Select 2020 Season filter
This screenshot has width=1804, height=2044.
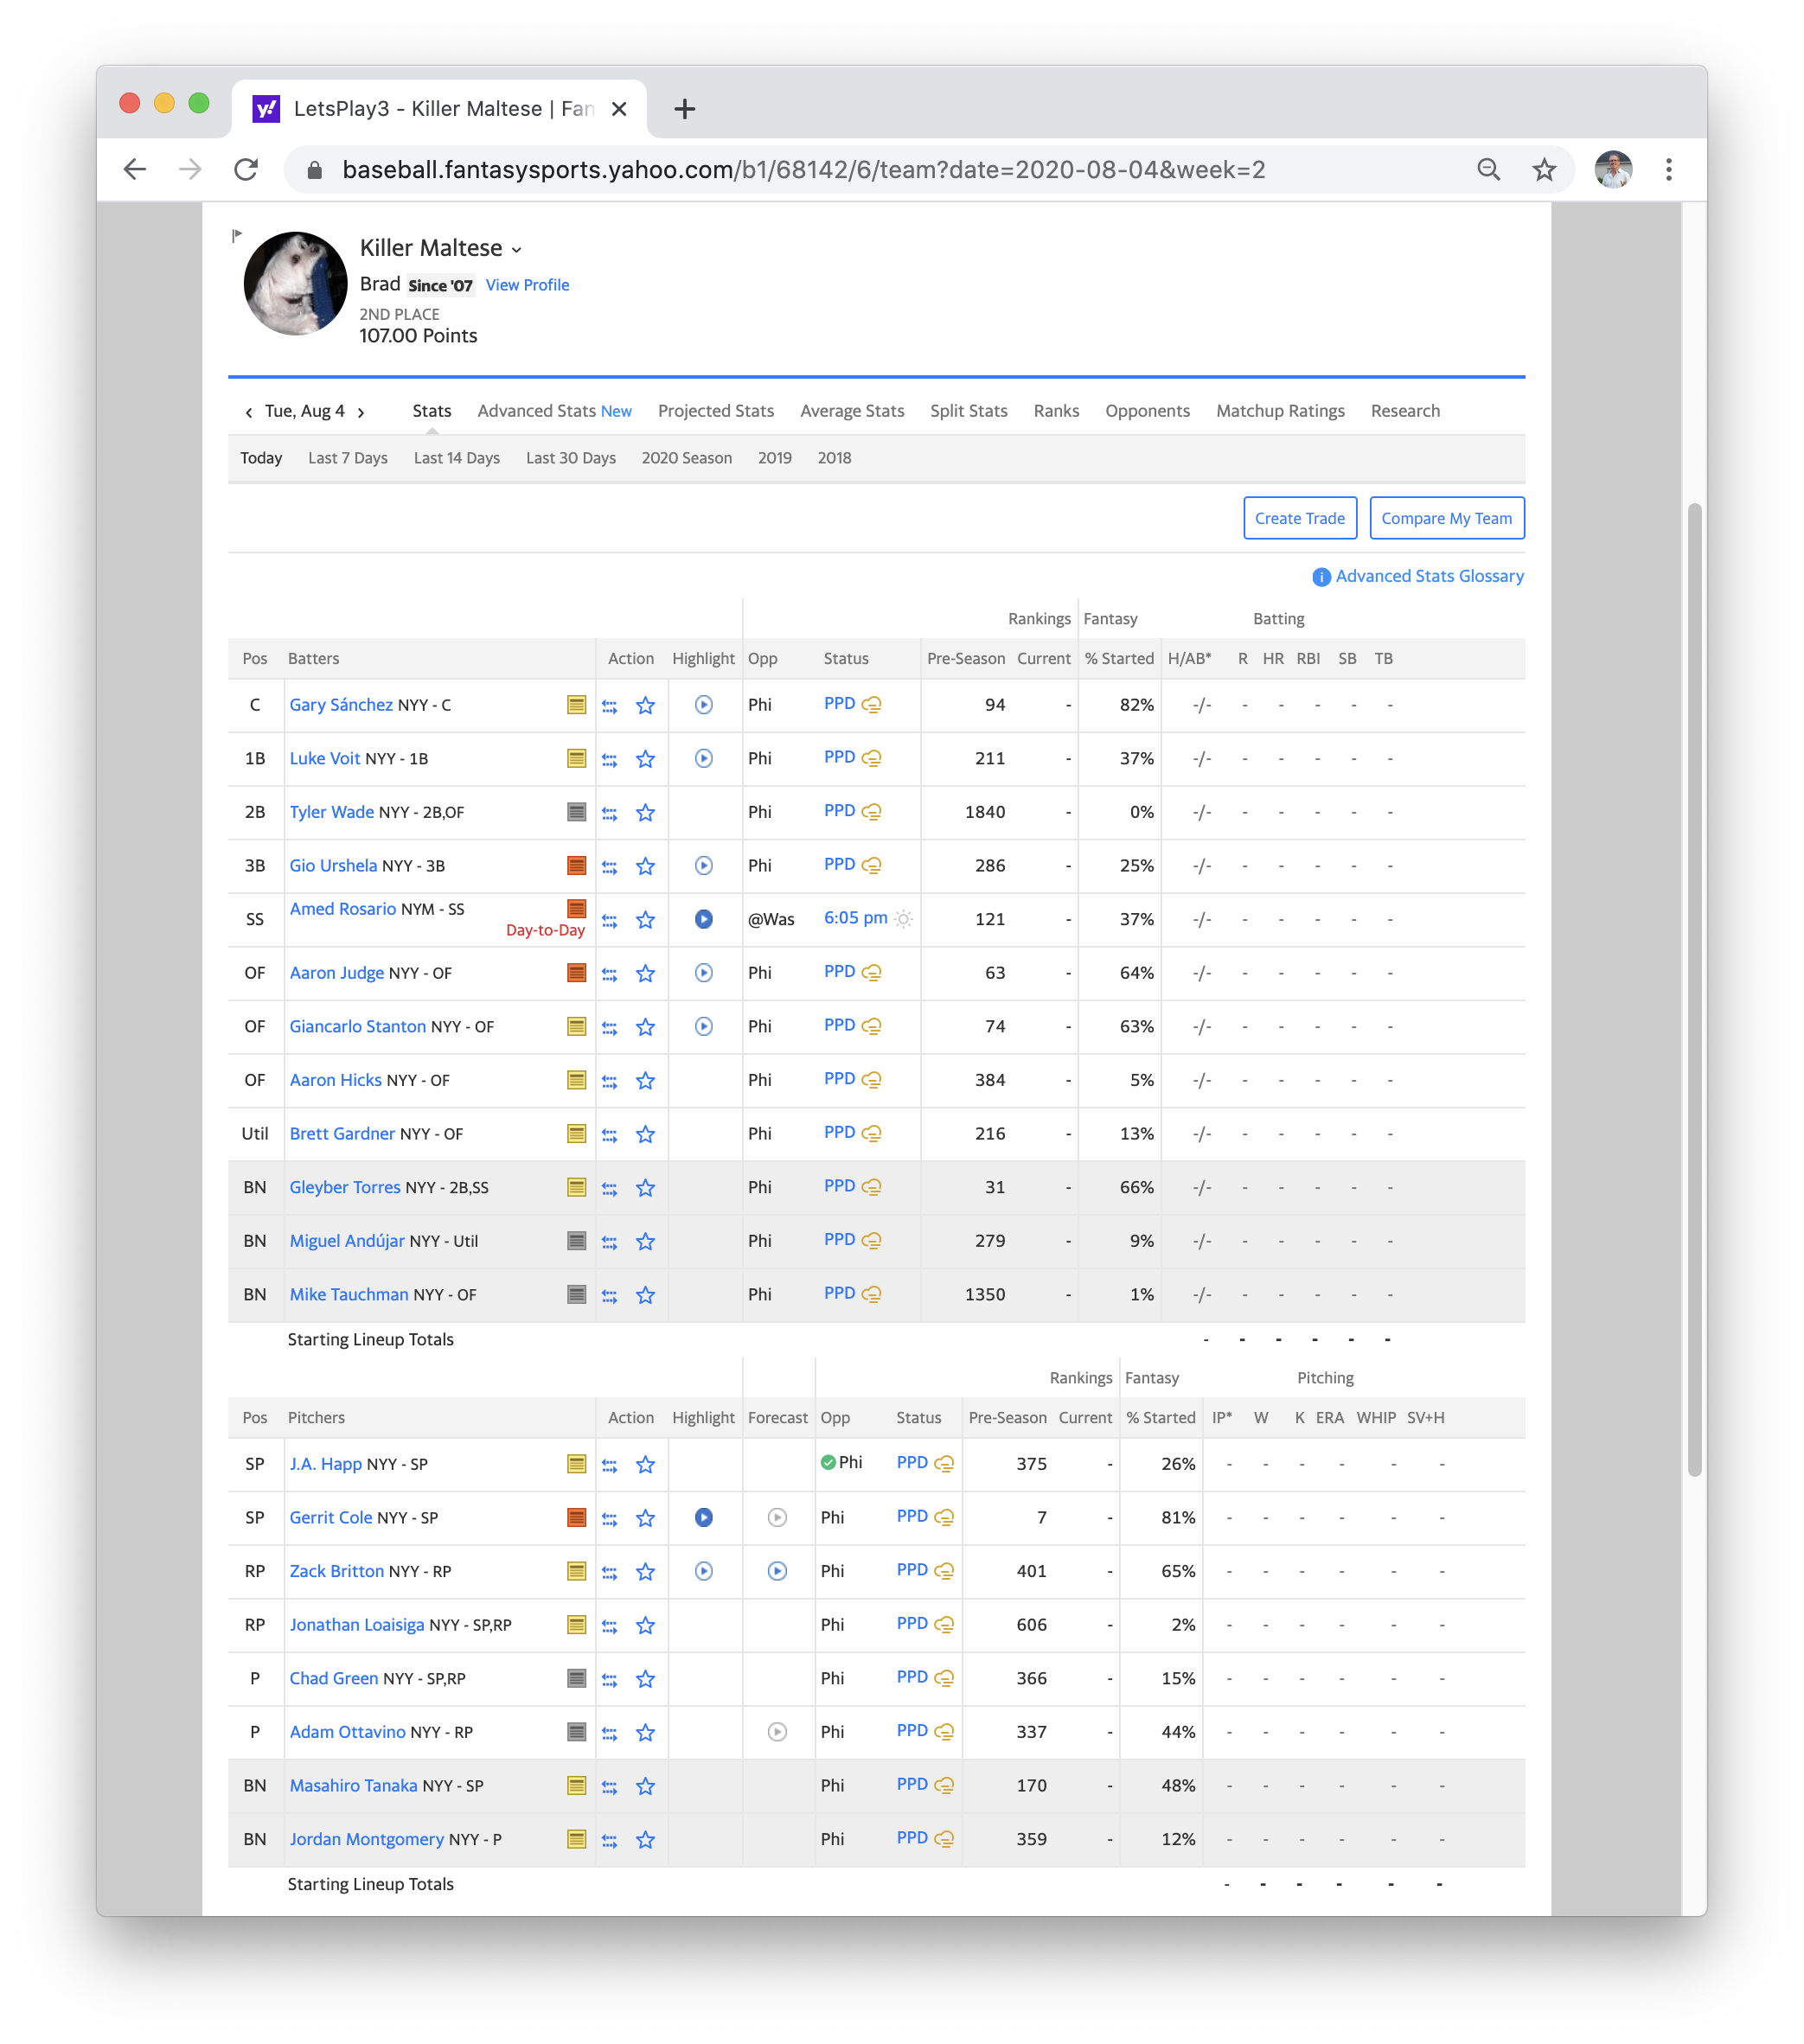click(686, 458)
